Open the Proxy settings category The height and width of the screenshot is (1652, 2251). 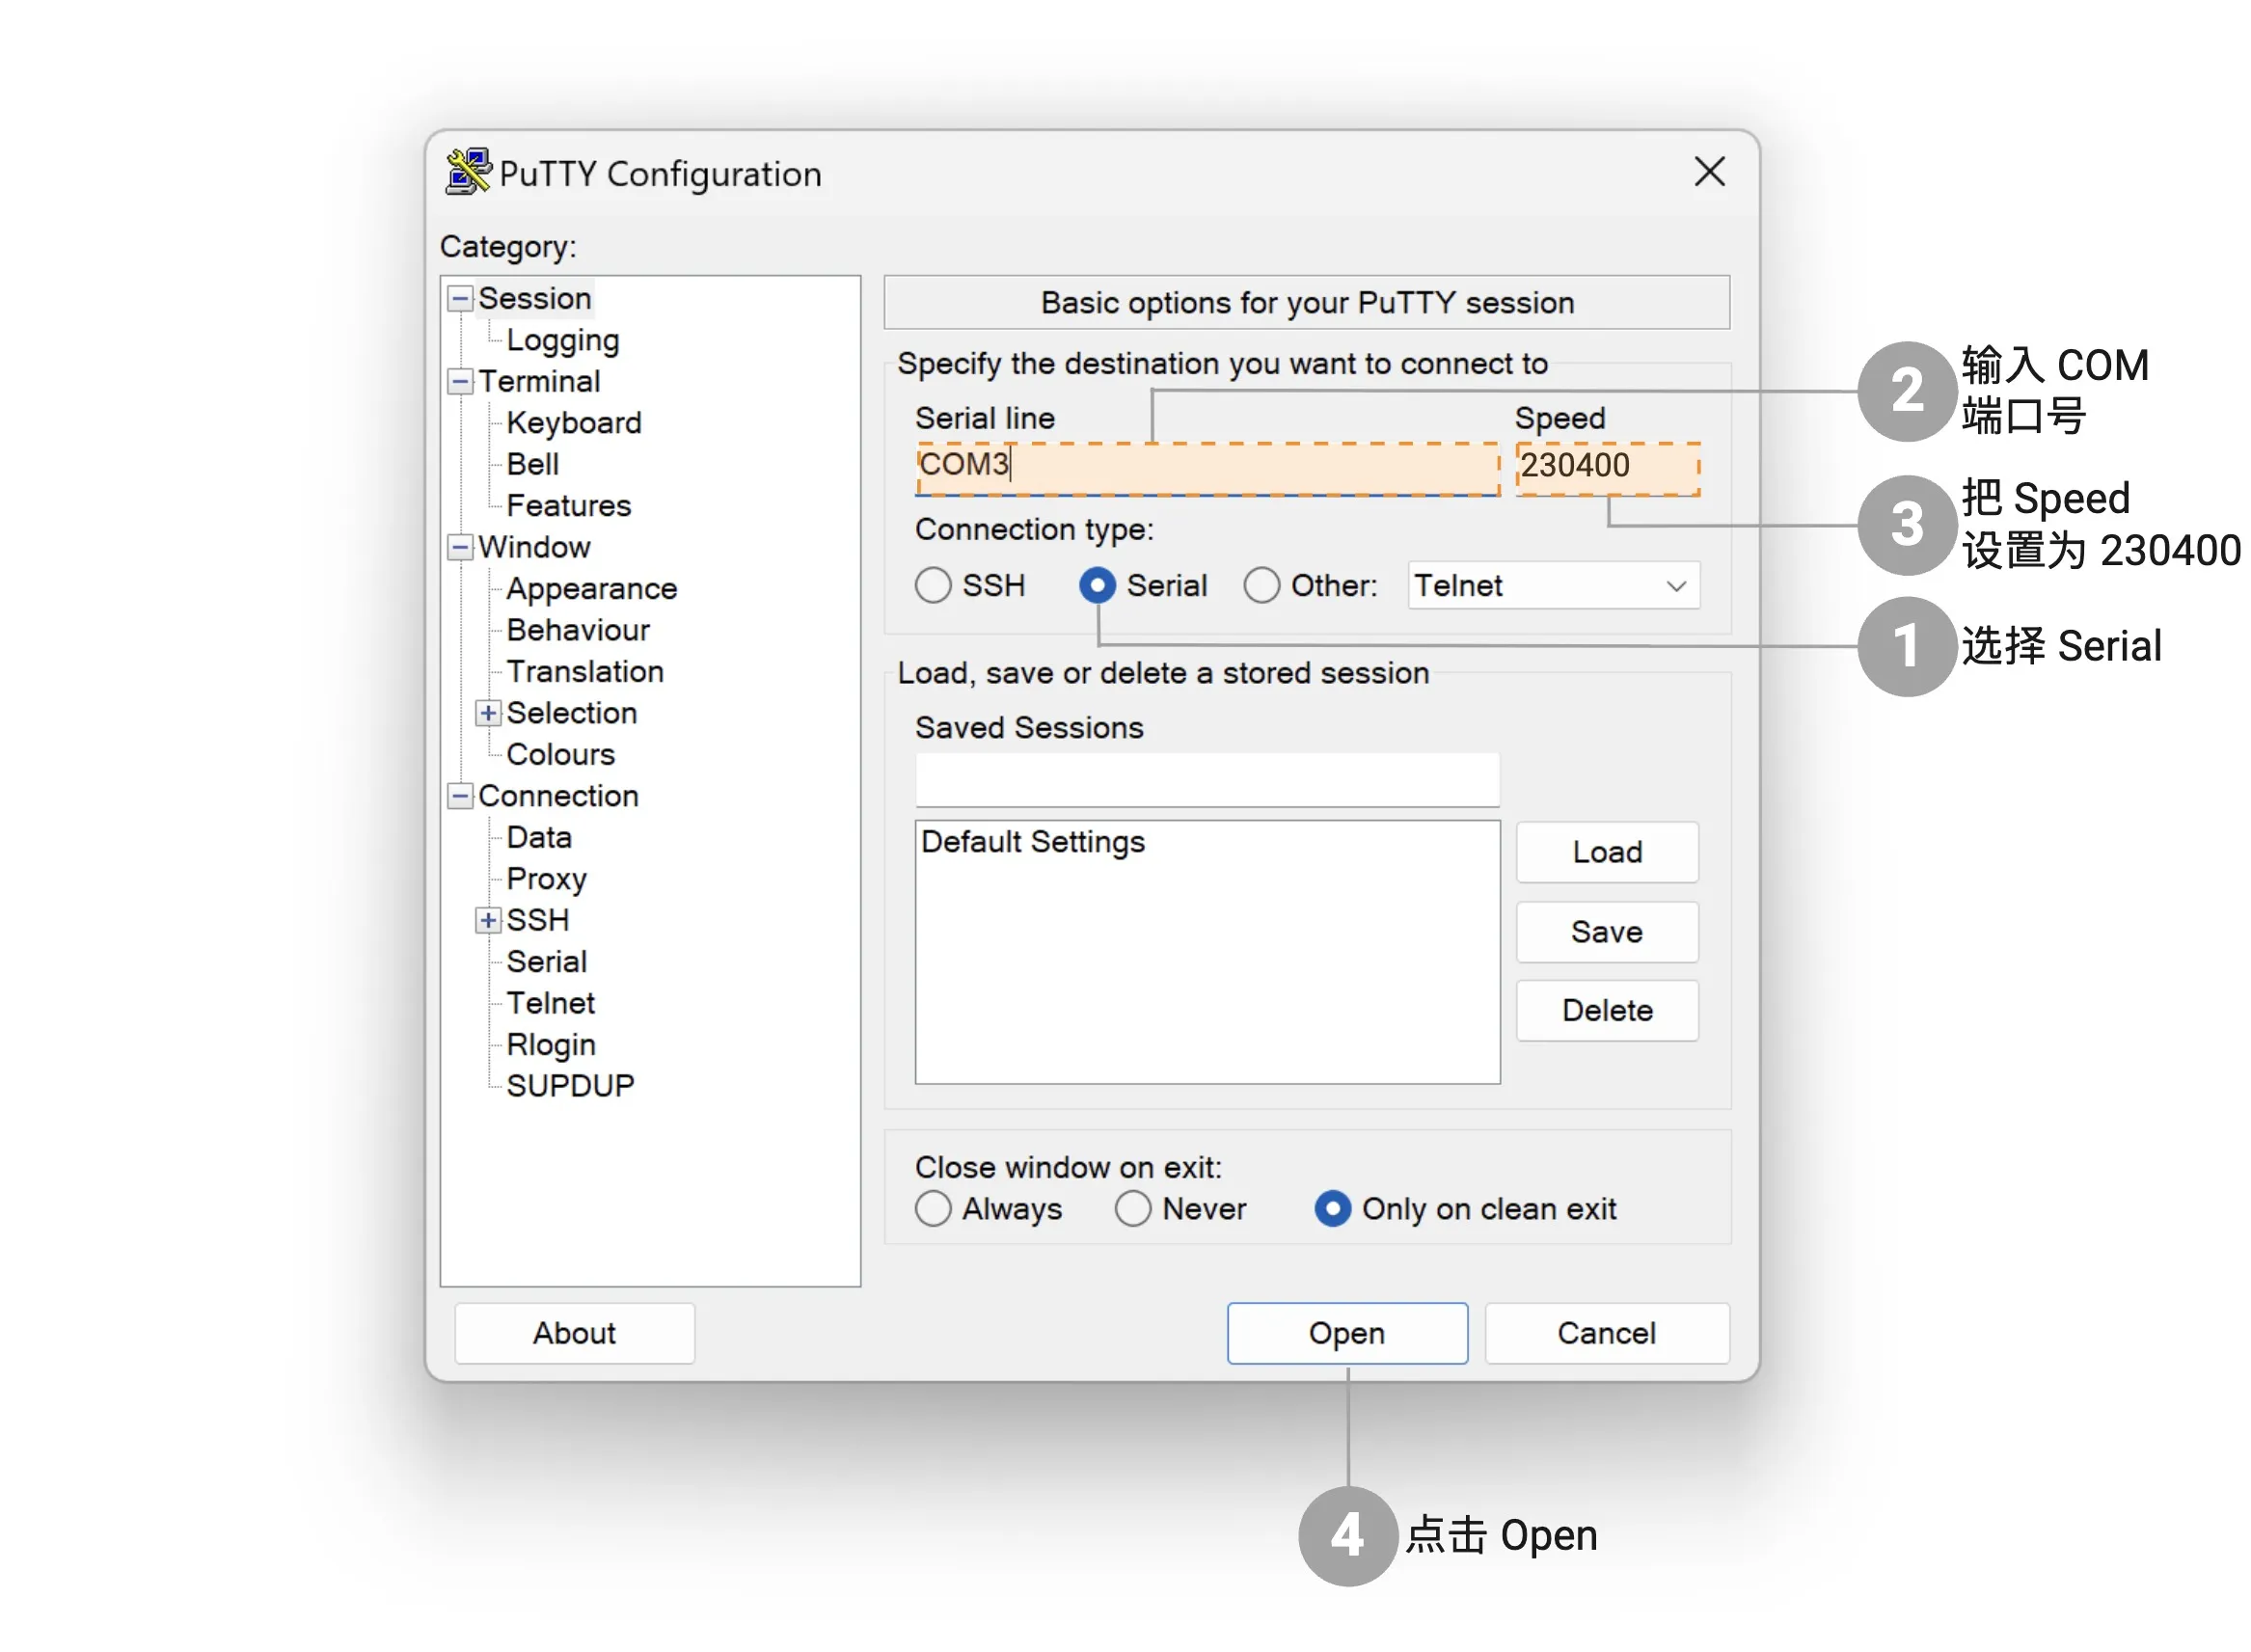546,879
